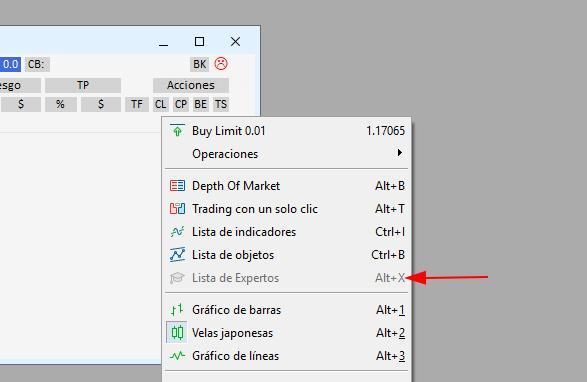
Task: Click the line chart icon
Action: (177, 355)
